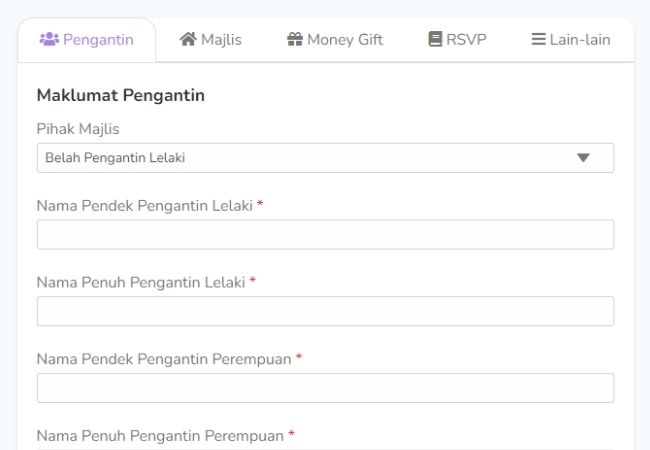
Task: Click the house icon beside Majlis
Action: point(188,39)
